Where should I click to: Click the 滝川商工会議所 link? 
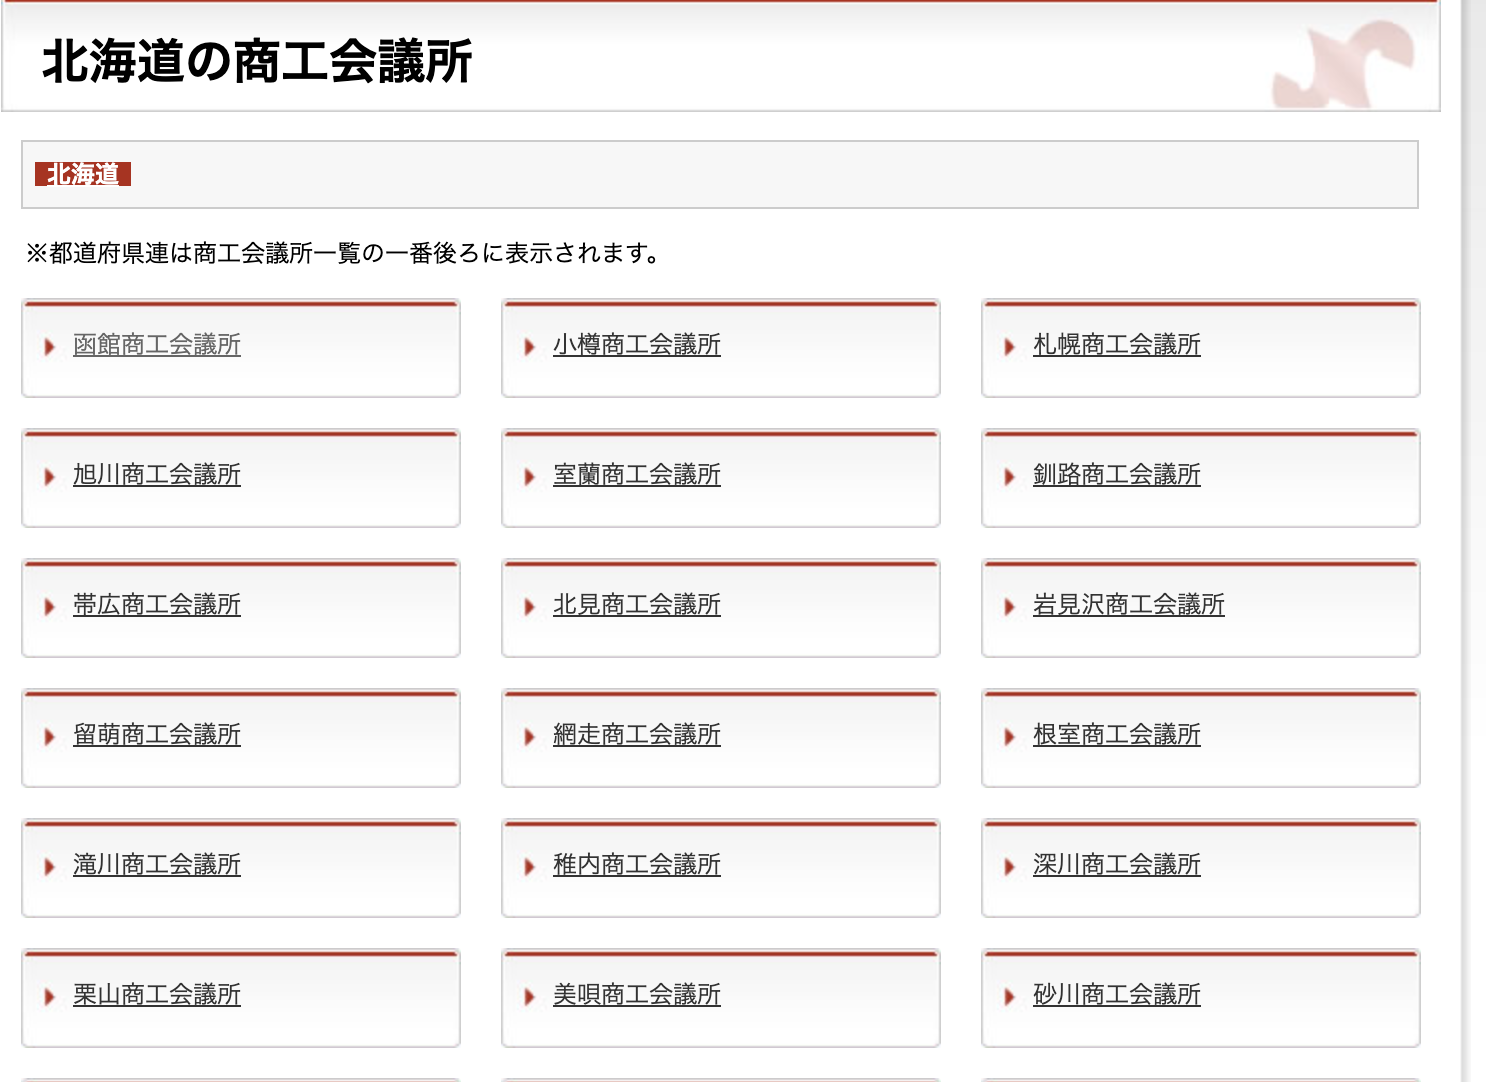[x=157, y=865]
